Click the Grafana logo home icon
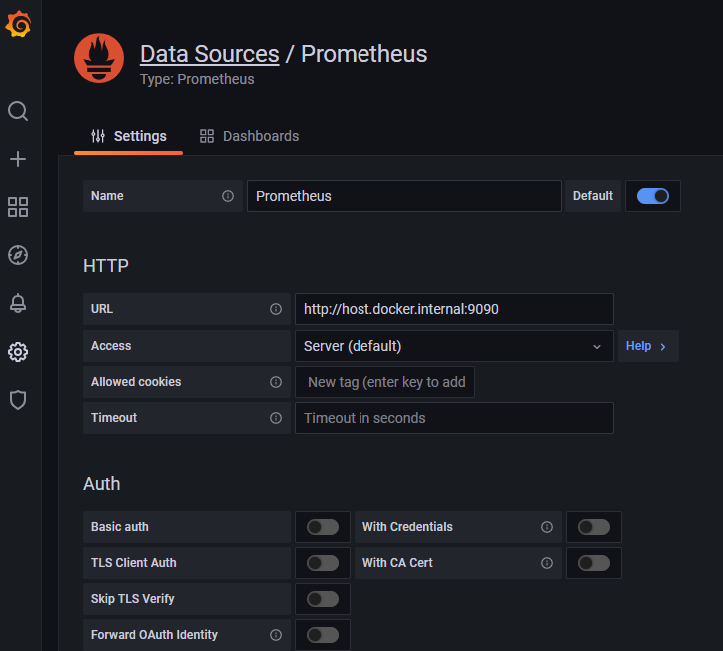 18,25
